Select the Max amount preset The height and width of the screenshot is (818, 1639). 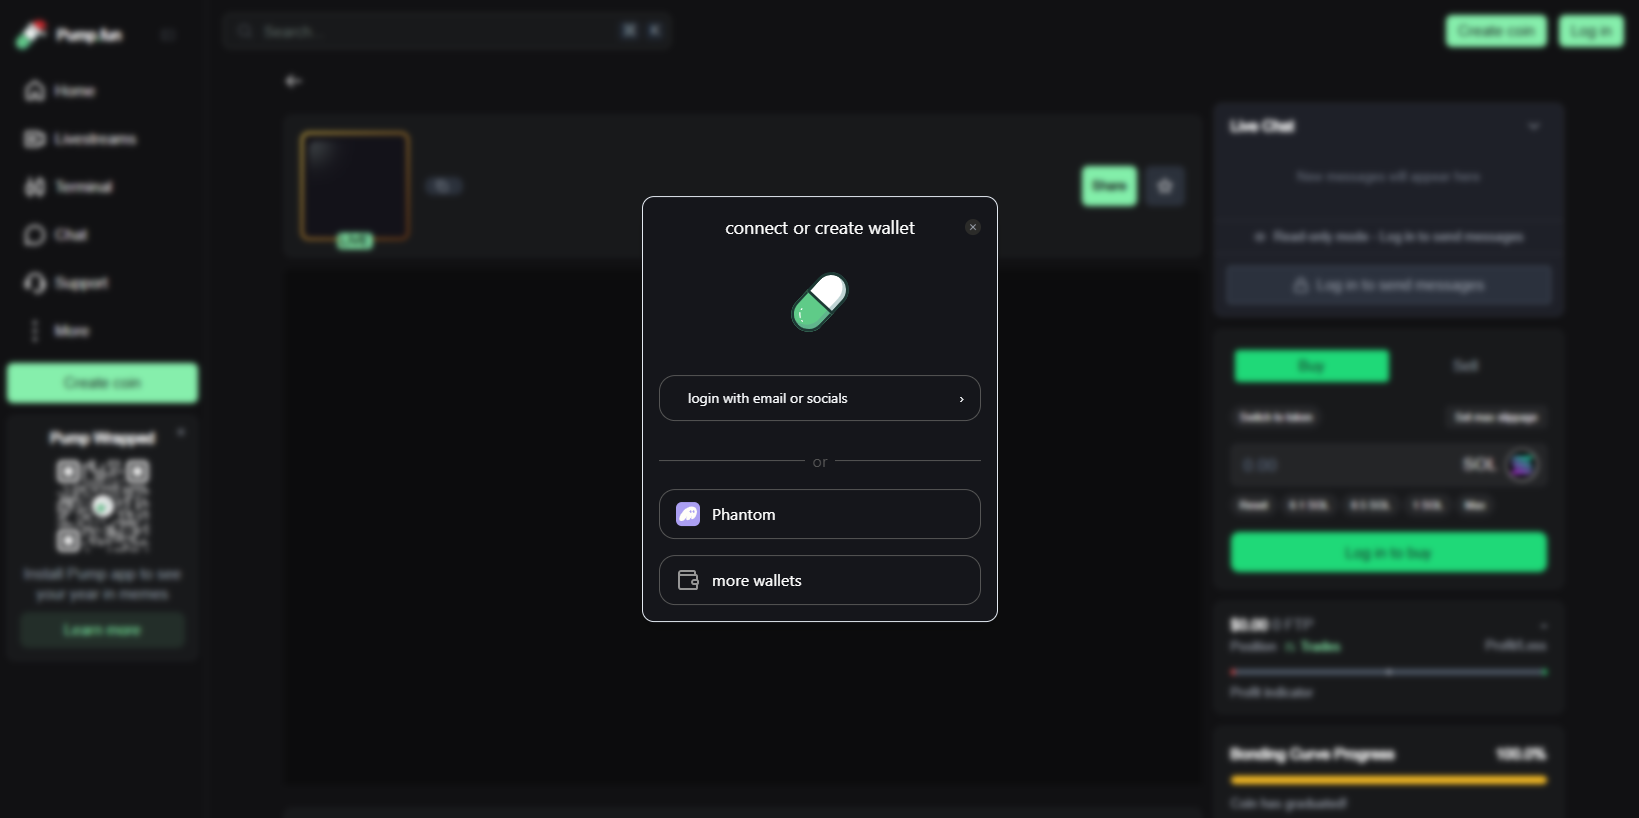coord(1475,505)
